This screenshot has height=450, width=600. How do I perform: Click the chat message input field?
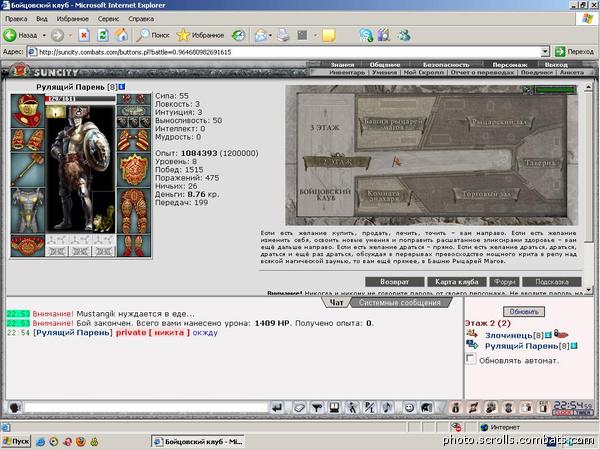(146, 408)
